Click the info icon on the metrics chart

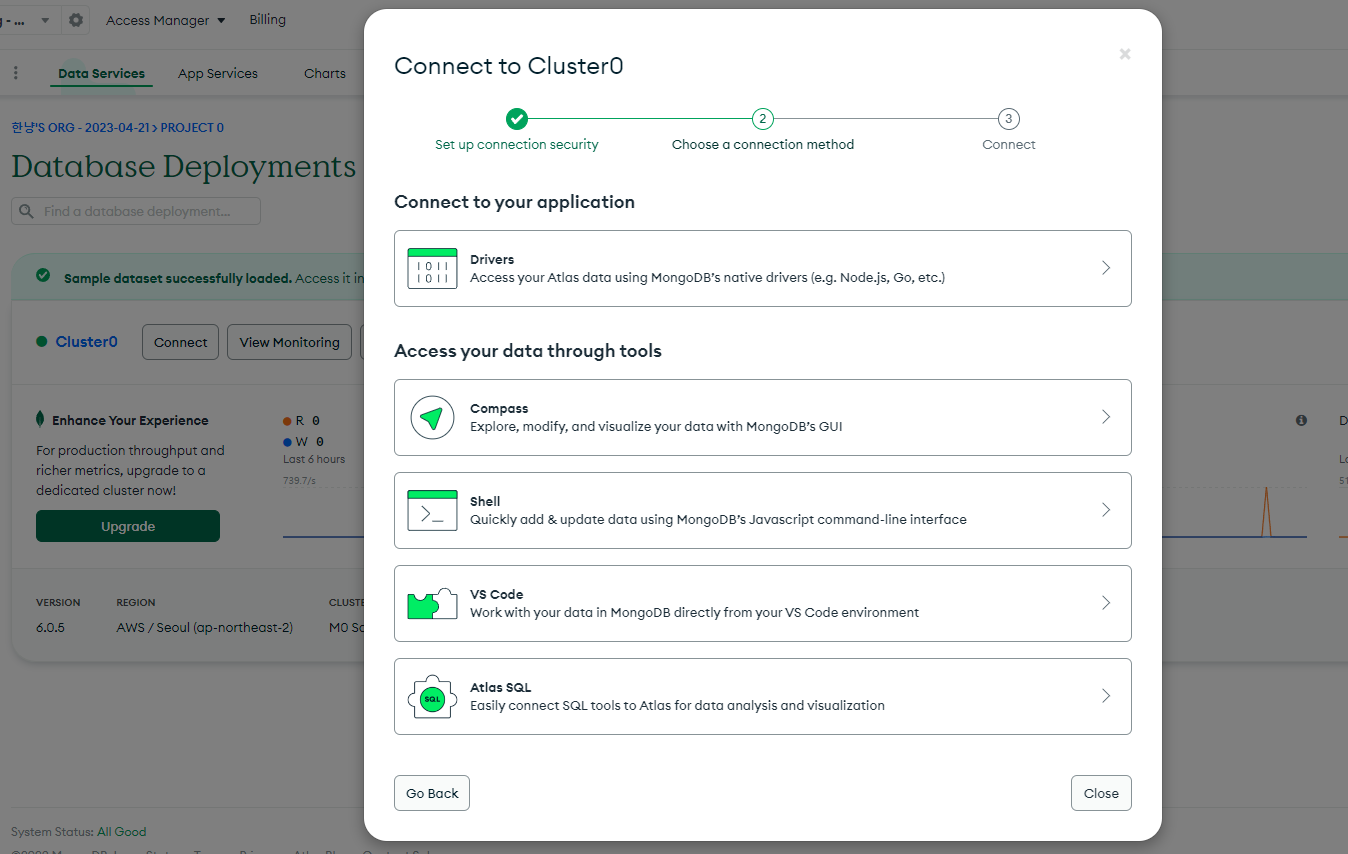pos(1301,420)
